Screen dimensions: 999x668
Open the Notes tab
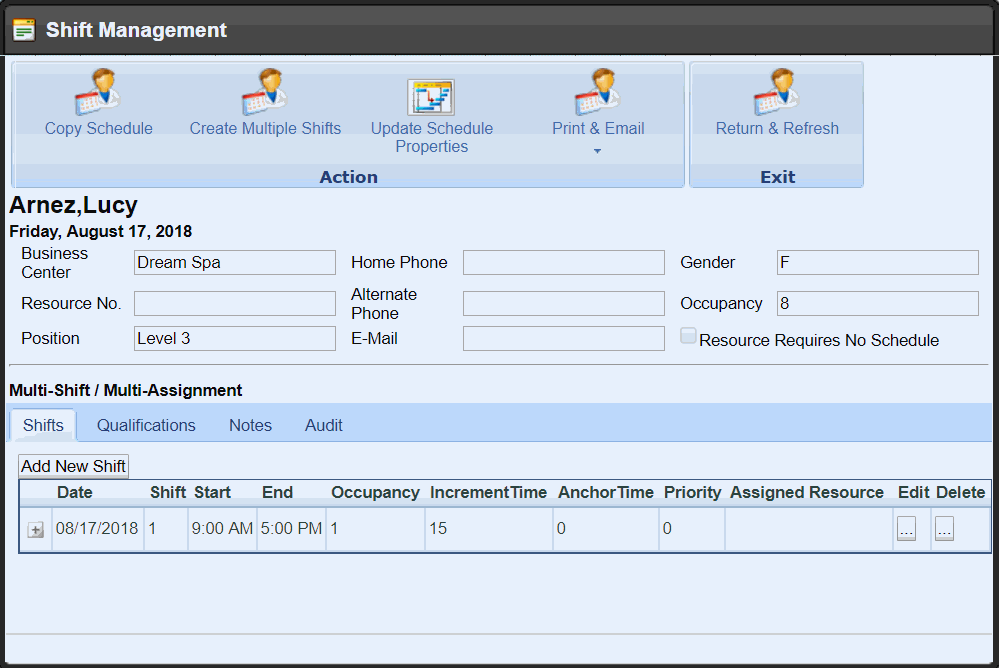coord(250,425)
